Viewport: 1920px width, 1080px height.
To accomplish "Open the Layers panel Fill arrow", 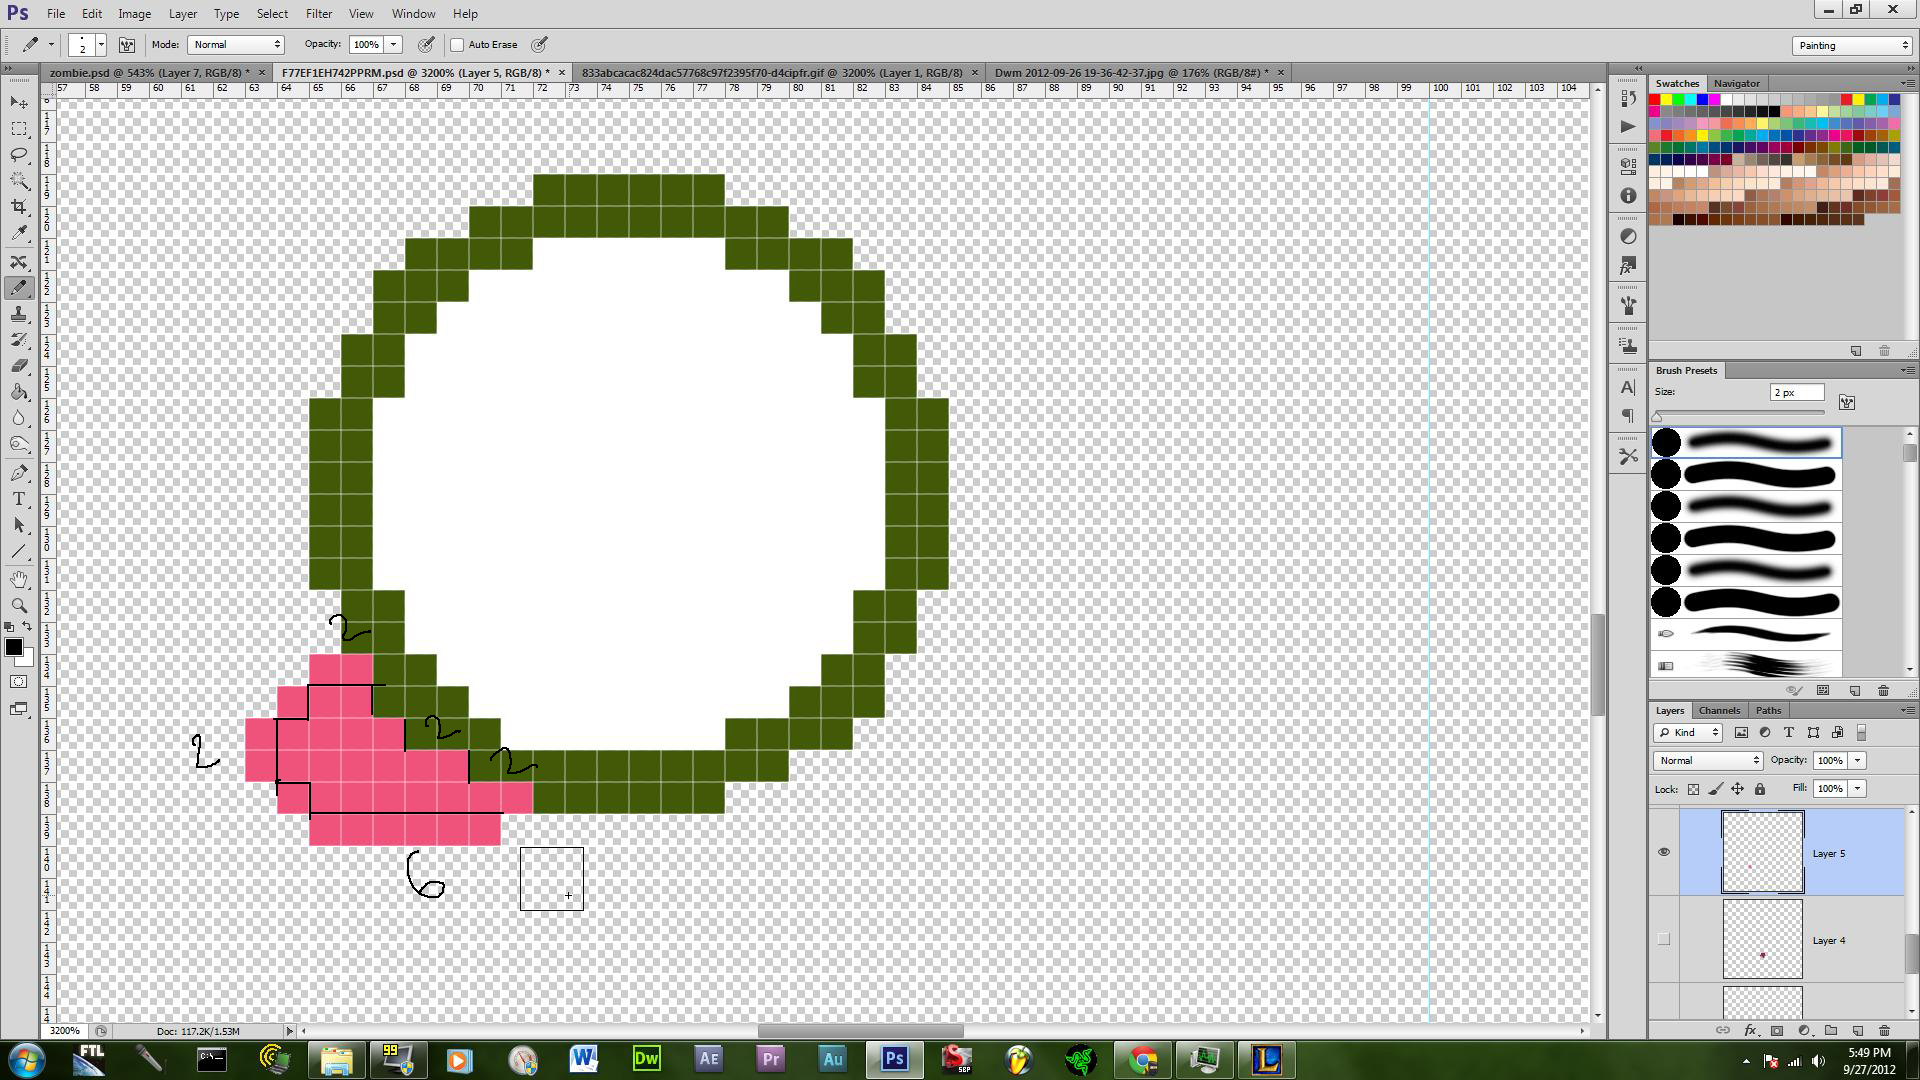I will [x=1858, y=789].
